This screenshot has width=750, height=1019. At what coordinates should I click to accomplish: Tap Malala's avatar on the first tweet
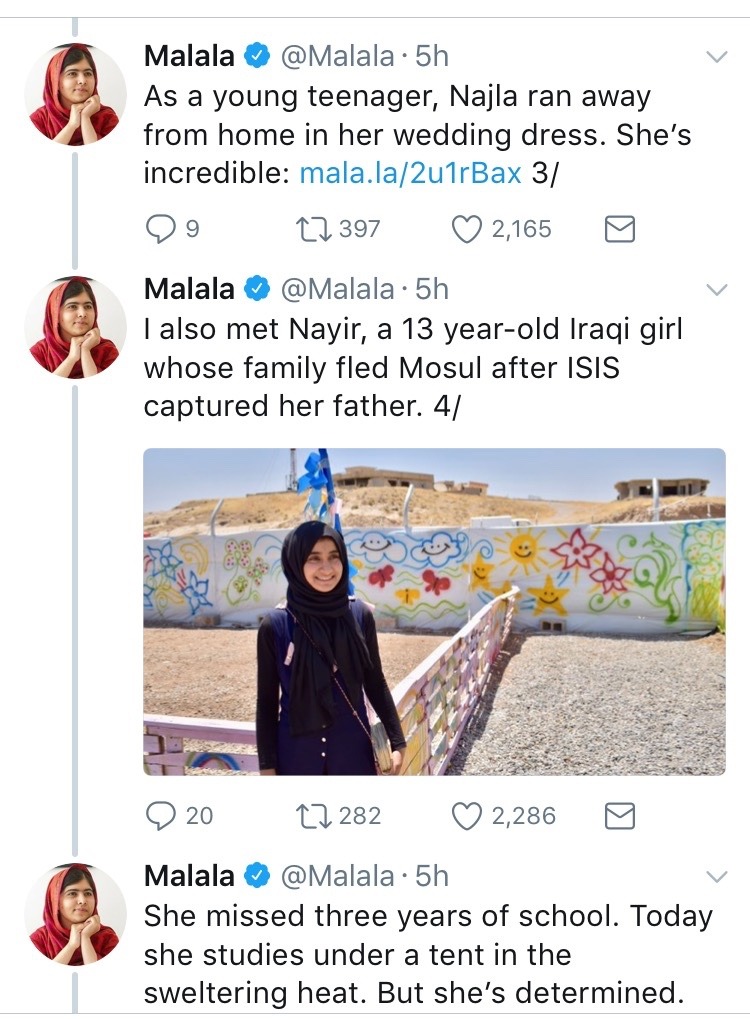tap(75, 95)
